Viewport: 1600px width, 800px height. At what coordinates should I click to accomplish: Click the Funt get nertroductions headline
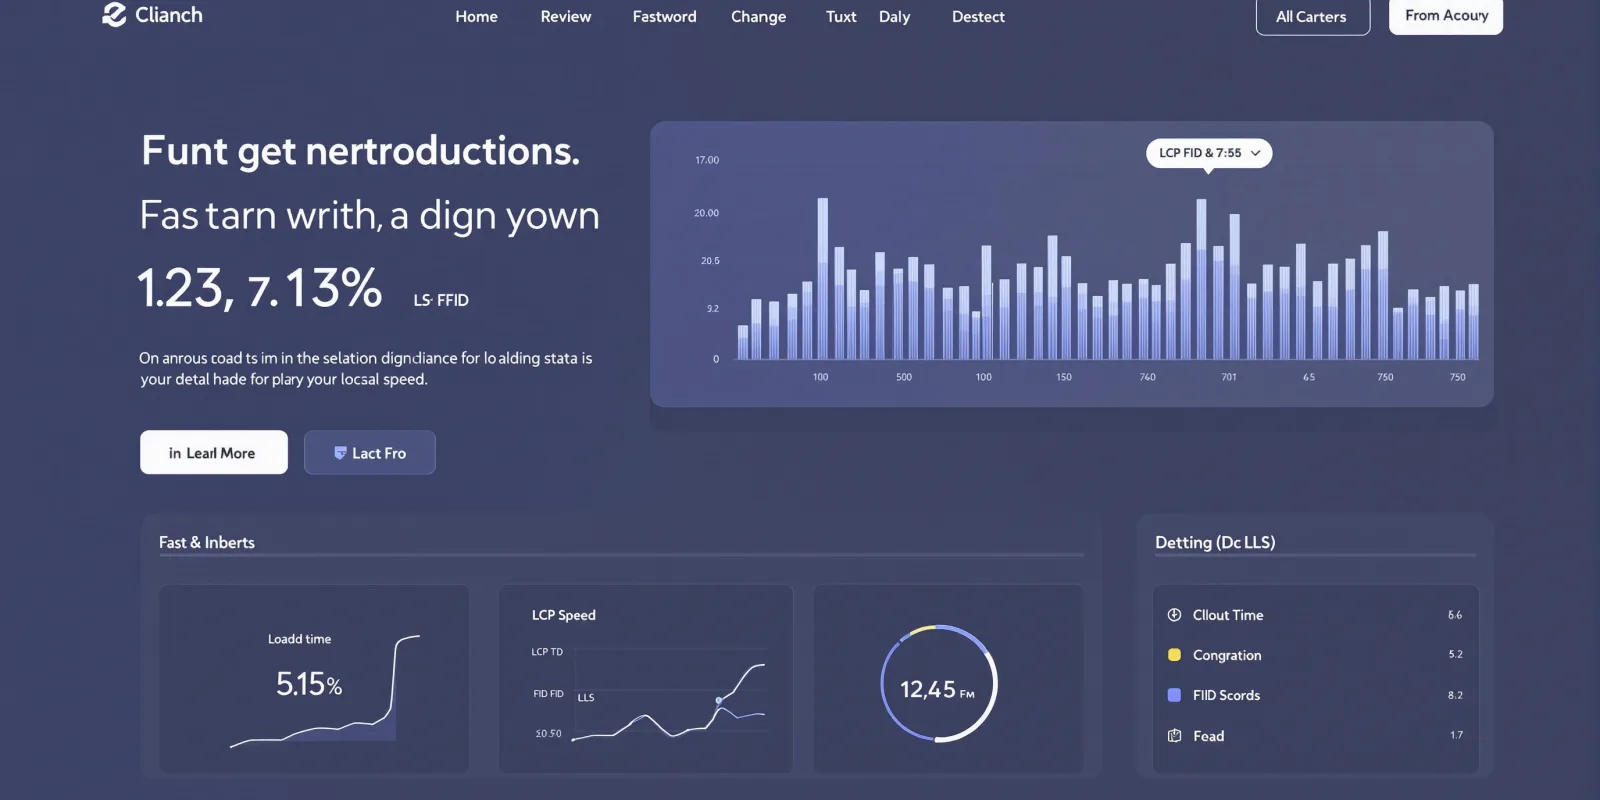coord(360,152)
